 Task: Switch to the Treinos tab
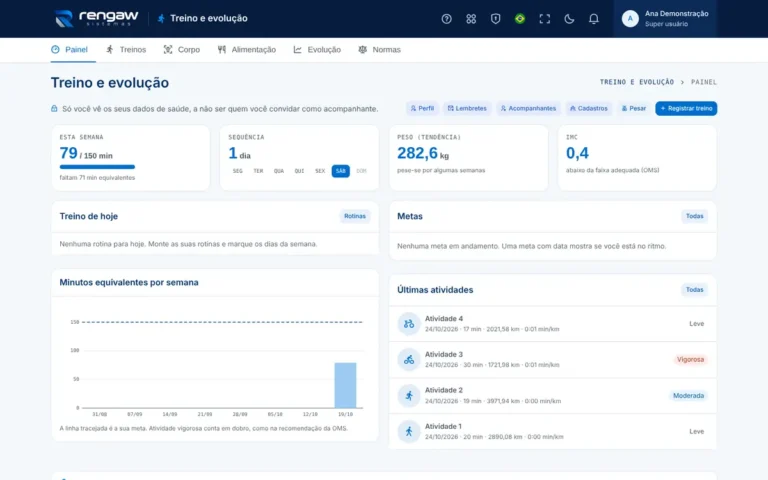click(126, 49)
